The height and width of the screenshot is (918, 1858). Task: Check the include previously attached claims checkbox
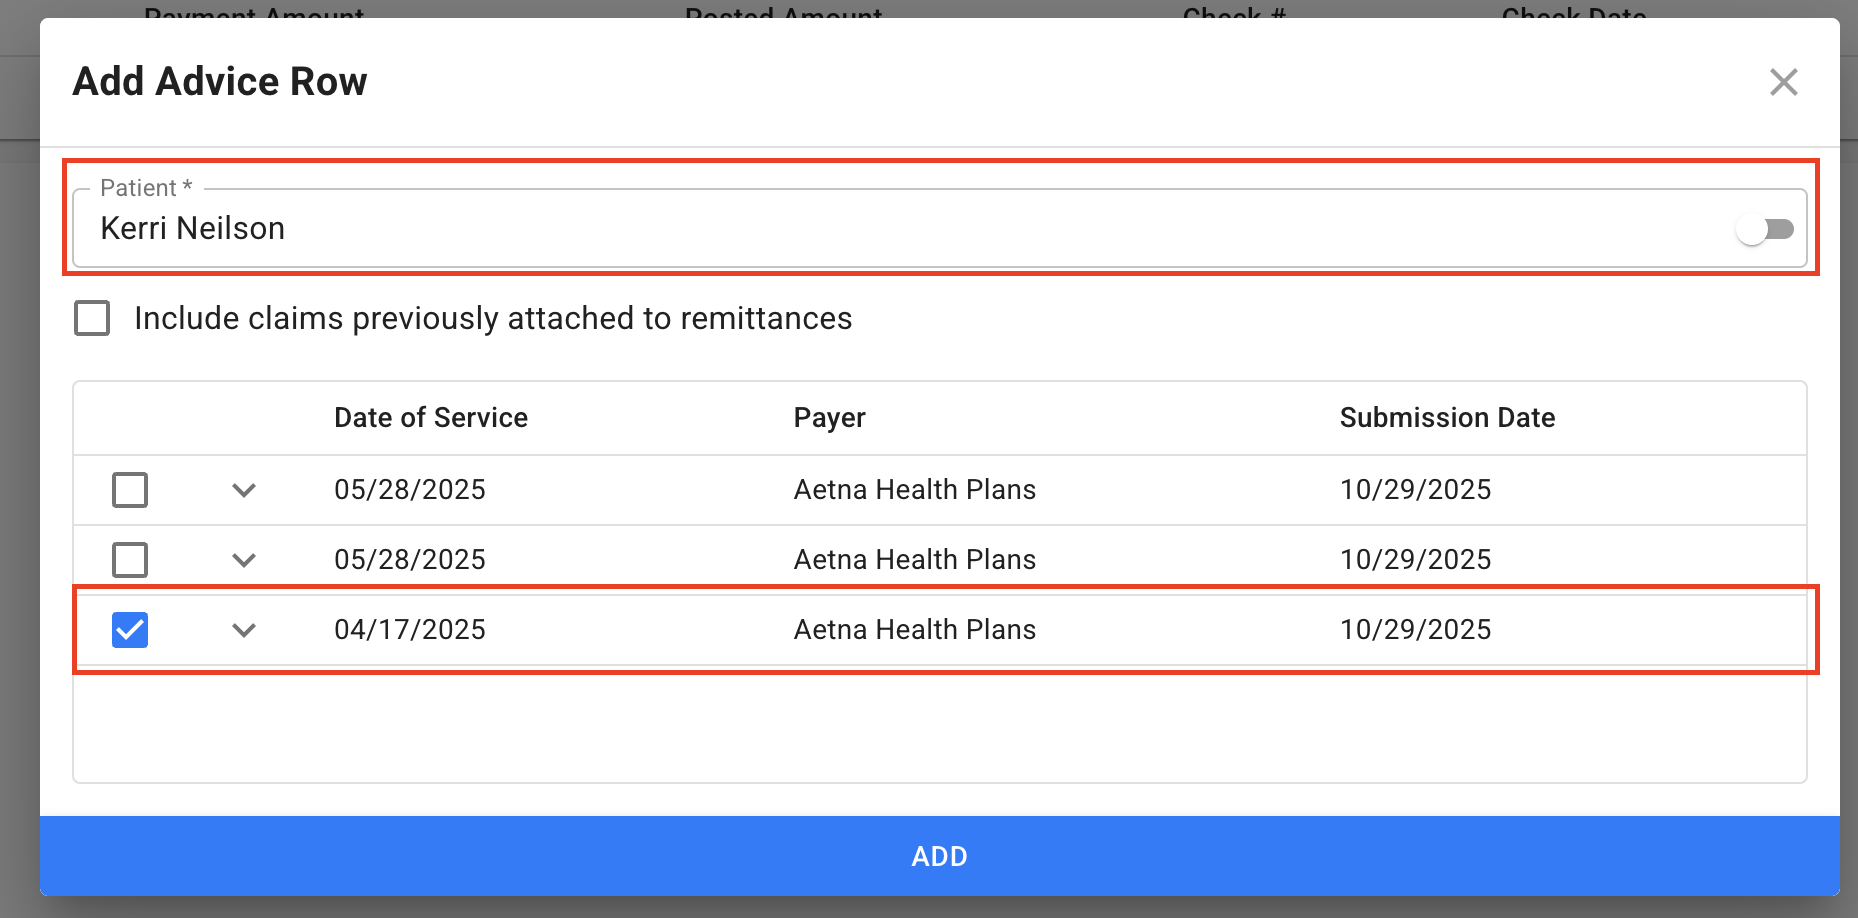pos(92,319)
